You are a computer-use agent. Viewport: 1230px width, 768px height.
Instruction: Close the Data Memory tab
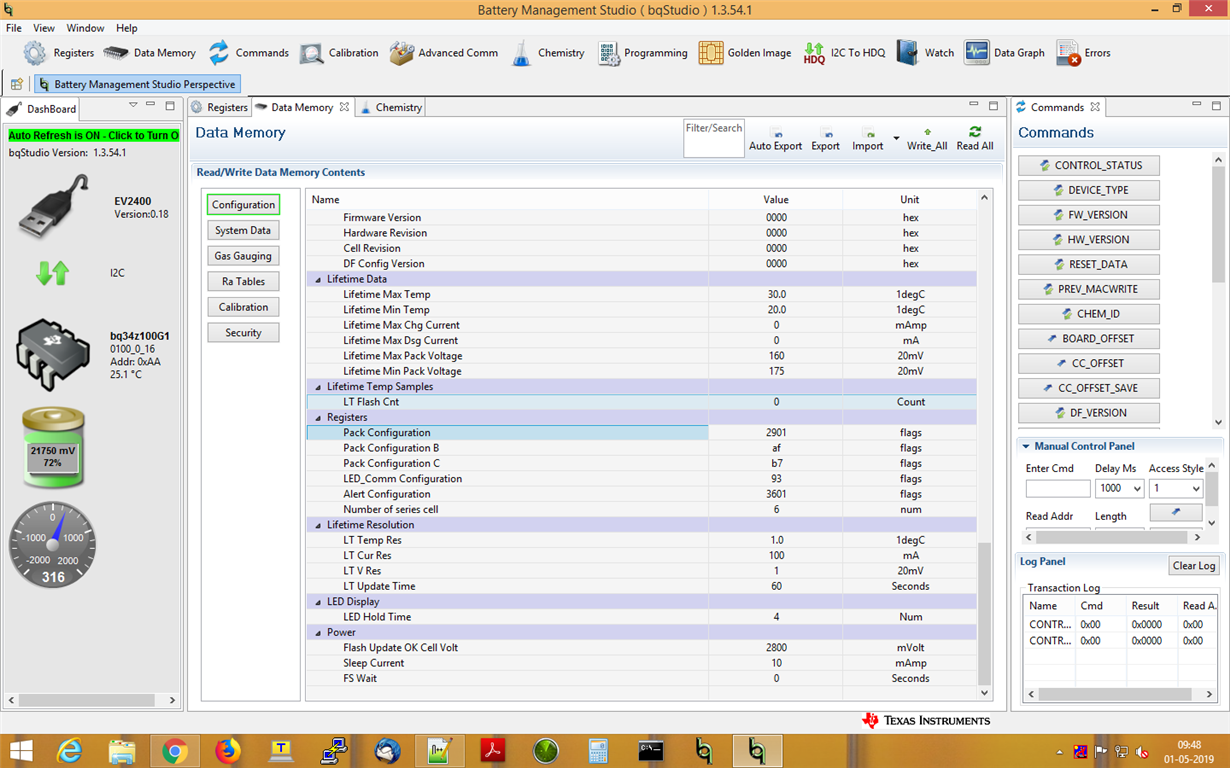click(344, 107)
